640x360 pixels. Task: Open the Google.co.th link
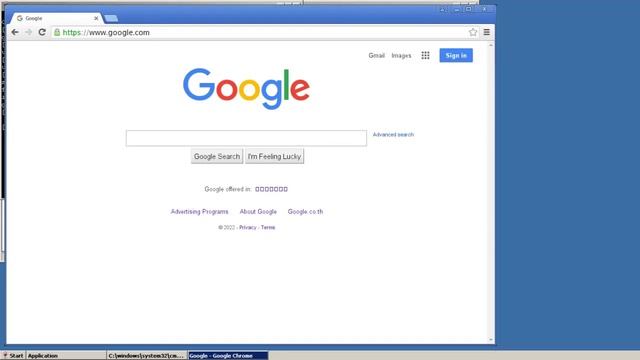pyautogui.click(x=305, y=211)
